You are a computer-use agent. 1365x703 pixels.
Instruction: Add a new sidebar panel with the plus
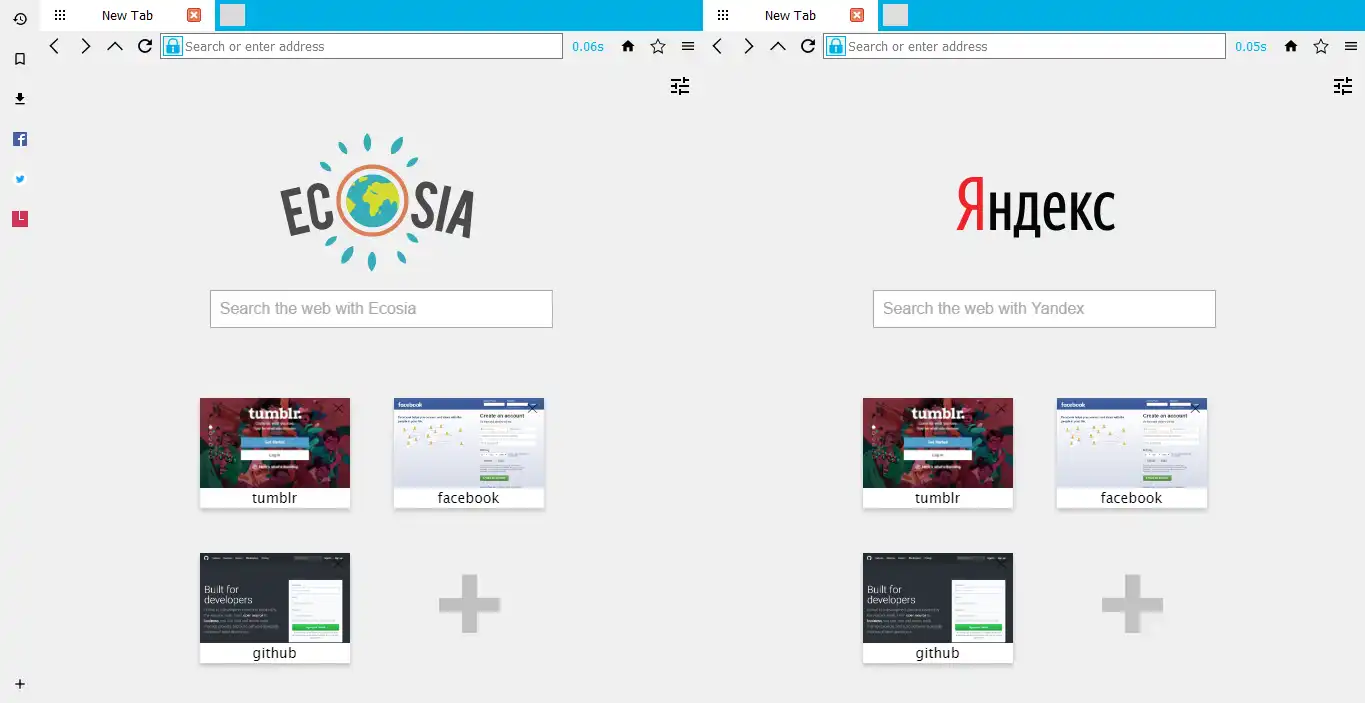20,684
